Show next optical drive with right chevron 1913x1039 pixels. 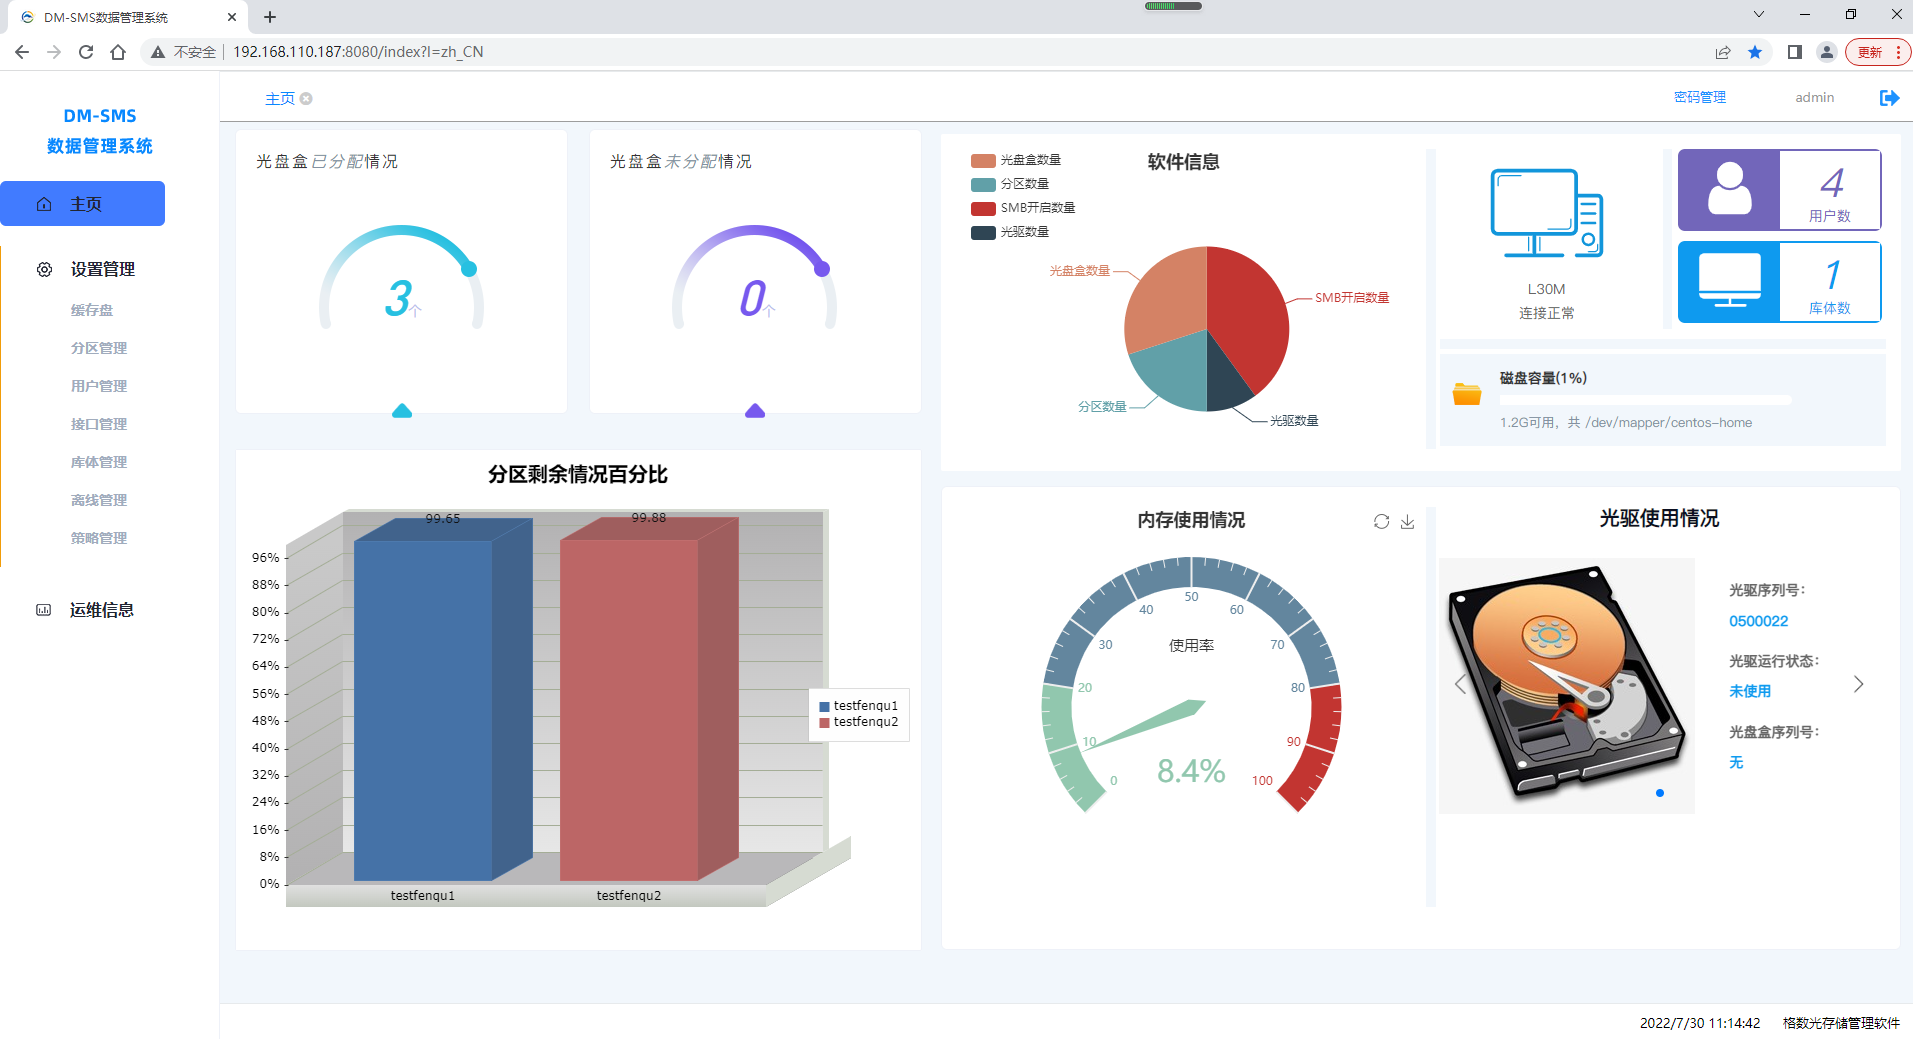1858,684
